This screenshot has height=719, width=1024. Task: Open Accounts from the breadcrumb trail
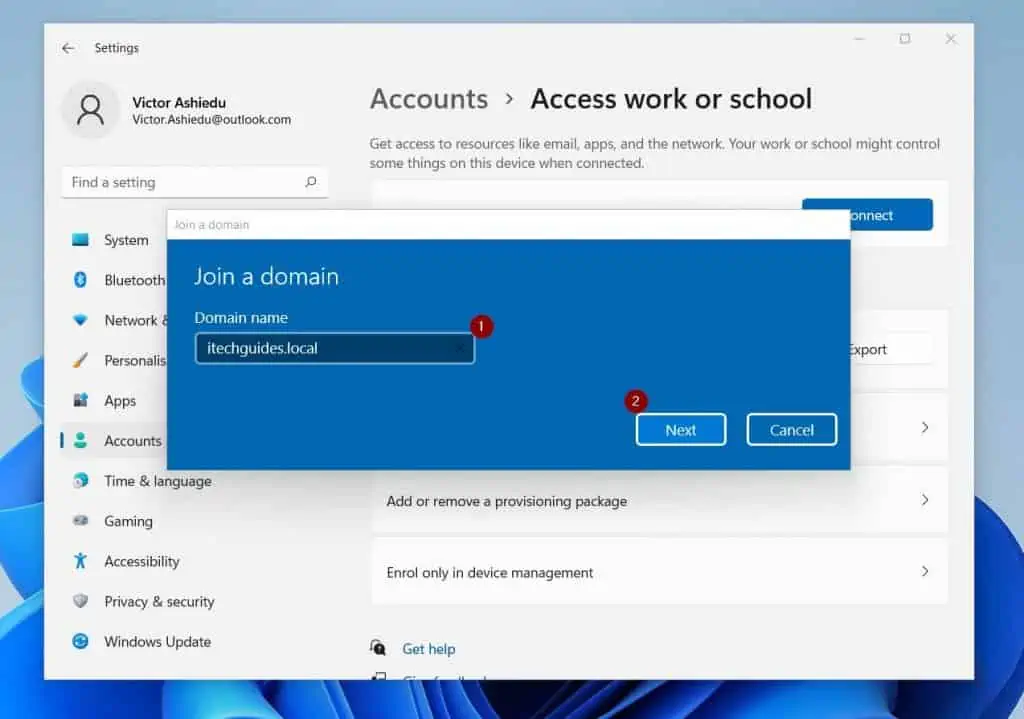(x=428, y=99)
